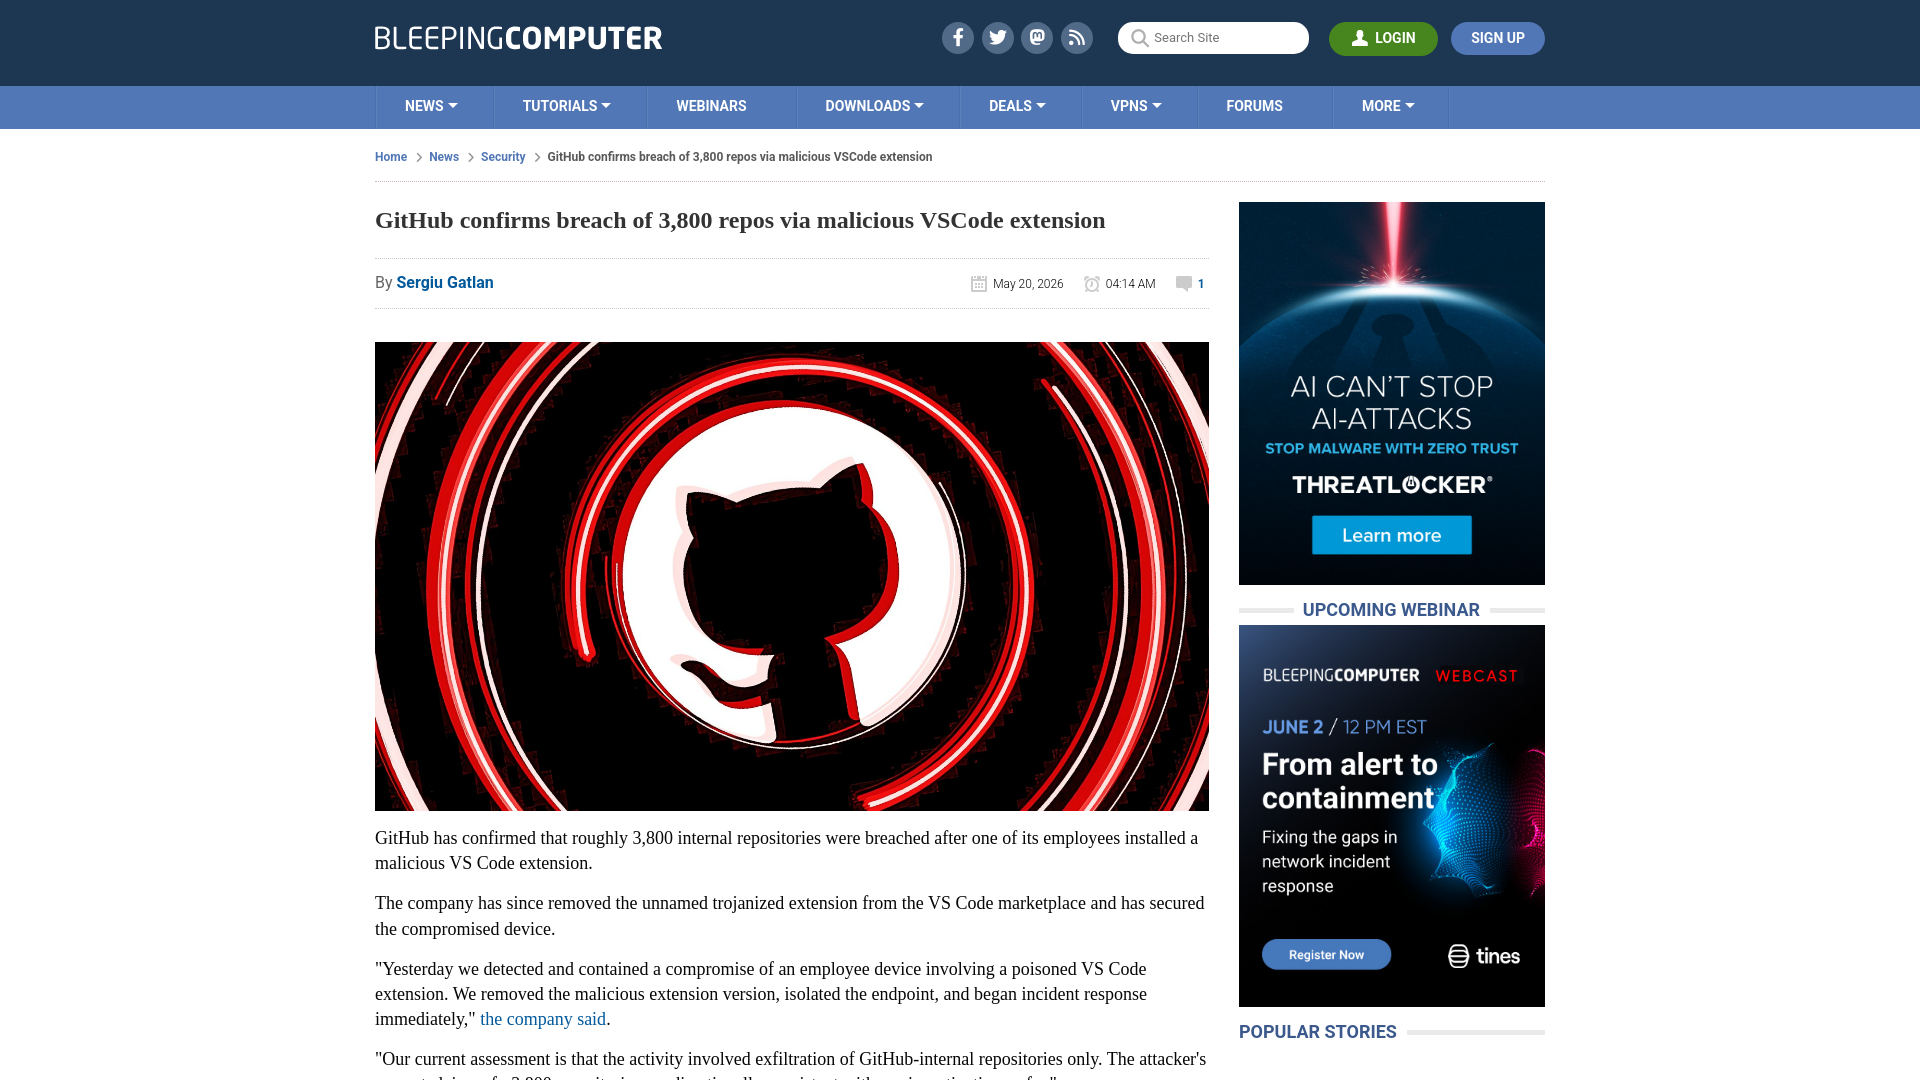Click the ThreatLocker ad banner headline

click(1392, 402)
